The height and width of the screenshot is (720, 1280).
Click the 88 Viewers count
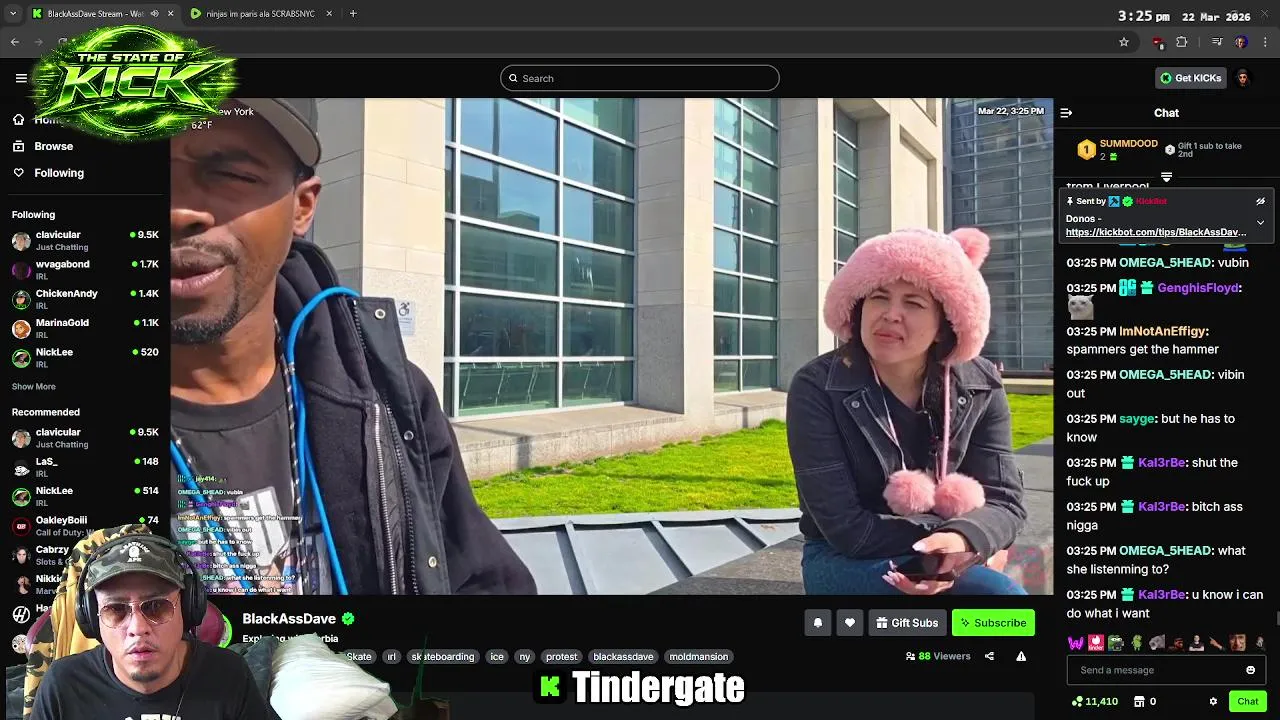pyautogui.click(x=938, y=656)
